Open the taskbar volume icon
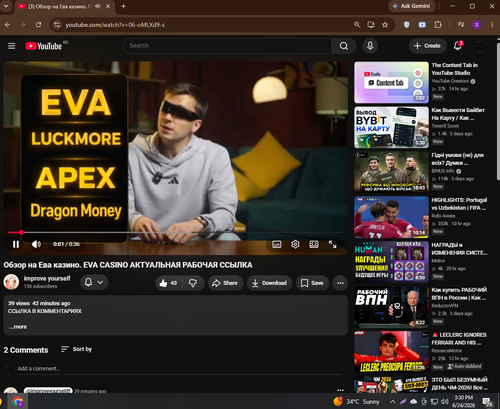This screenshot has width=500, height=409. (x=444, y=401)
